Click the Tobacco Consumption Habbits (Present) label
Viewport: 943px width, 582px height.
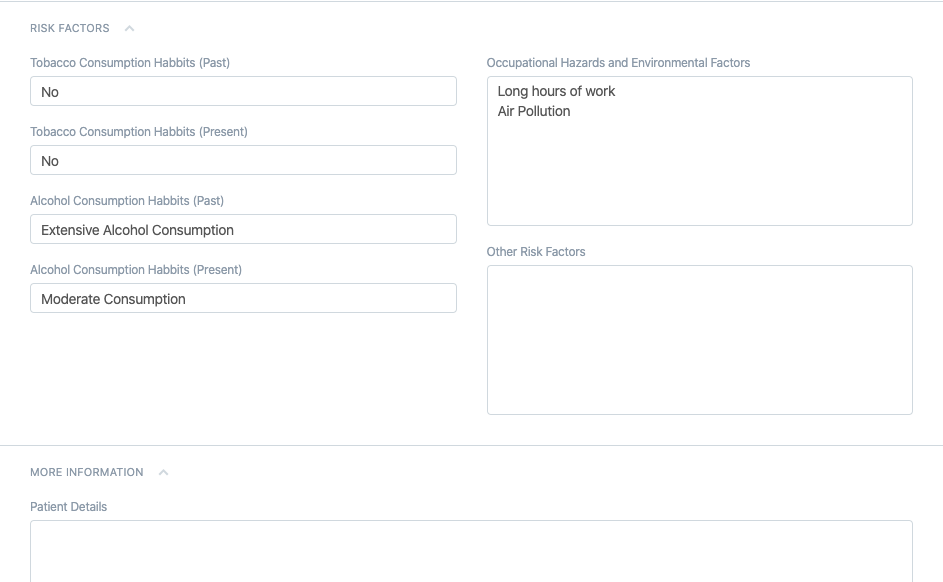[139, 132]
